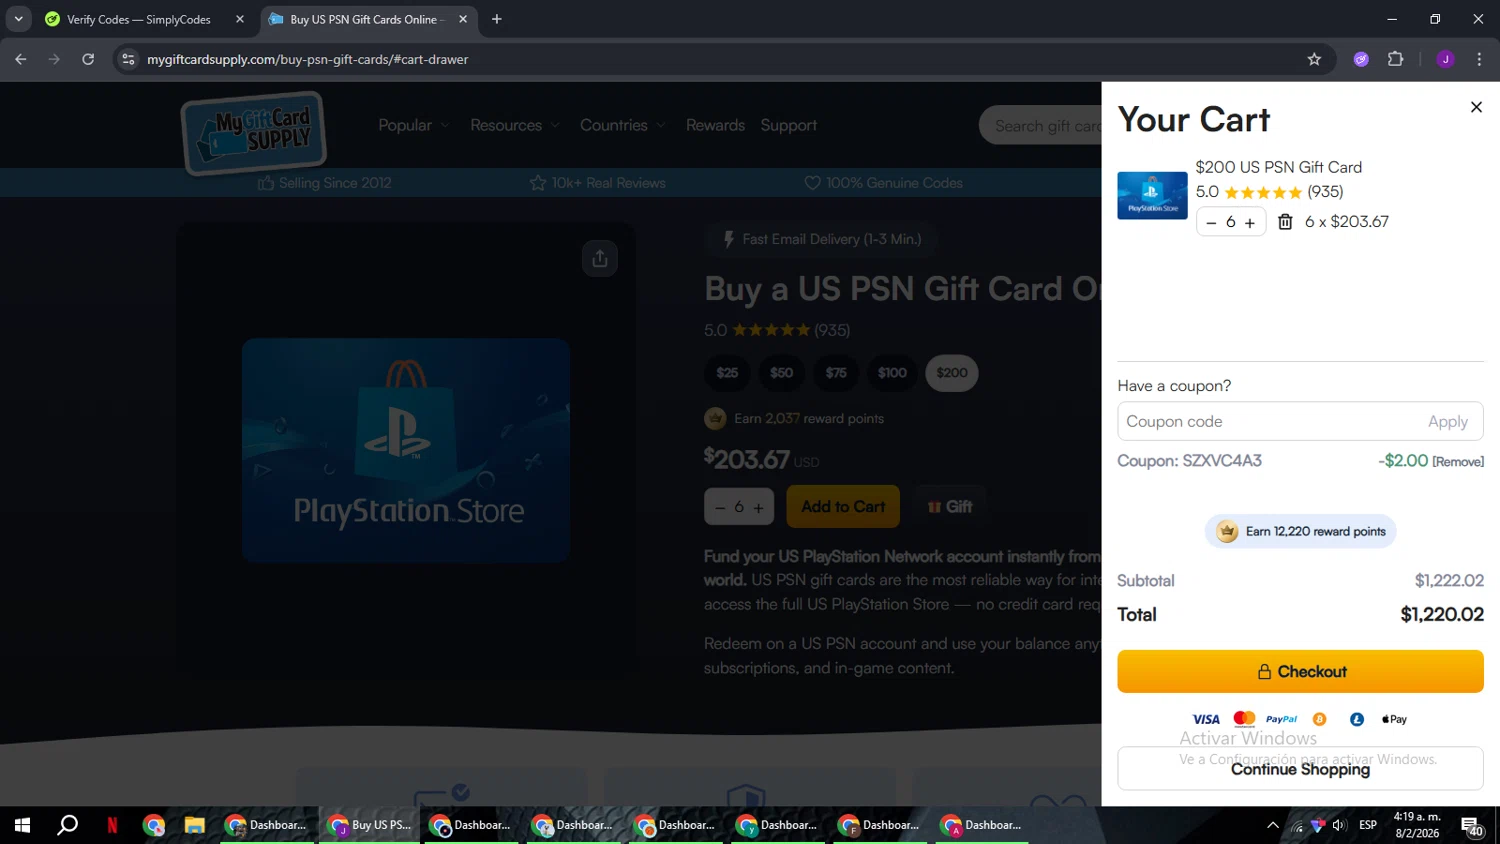Image resolution: width=1500 pixels, height=844 pixels.
Task: Open the Rewards page
Action: 715,125
